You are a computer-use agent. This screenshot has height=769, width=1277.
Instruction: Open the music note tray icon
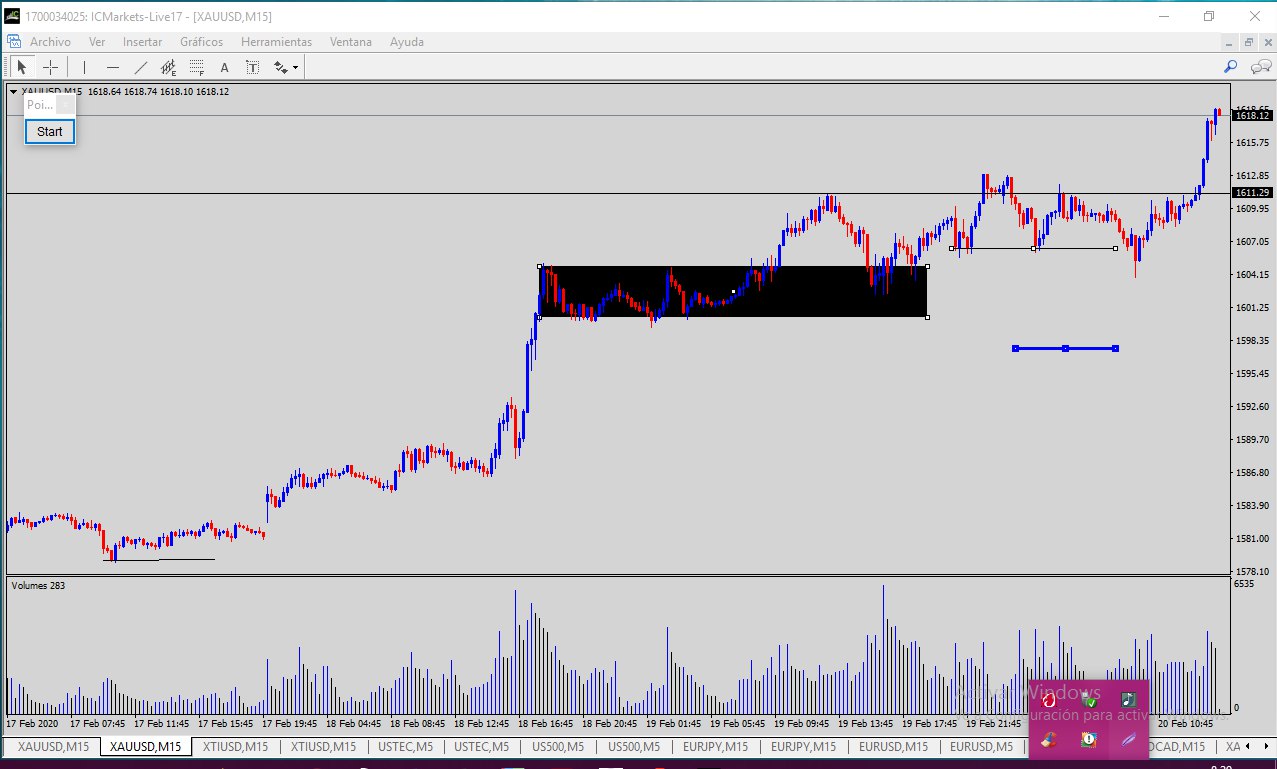[x=1129, y=700]
